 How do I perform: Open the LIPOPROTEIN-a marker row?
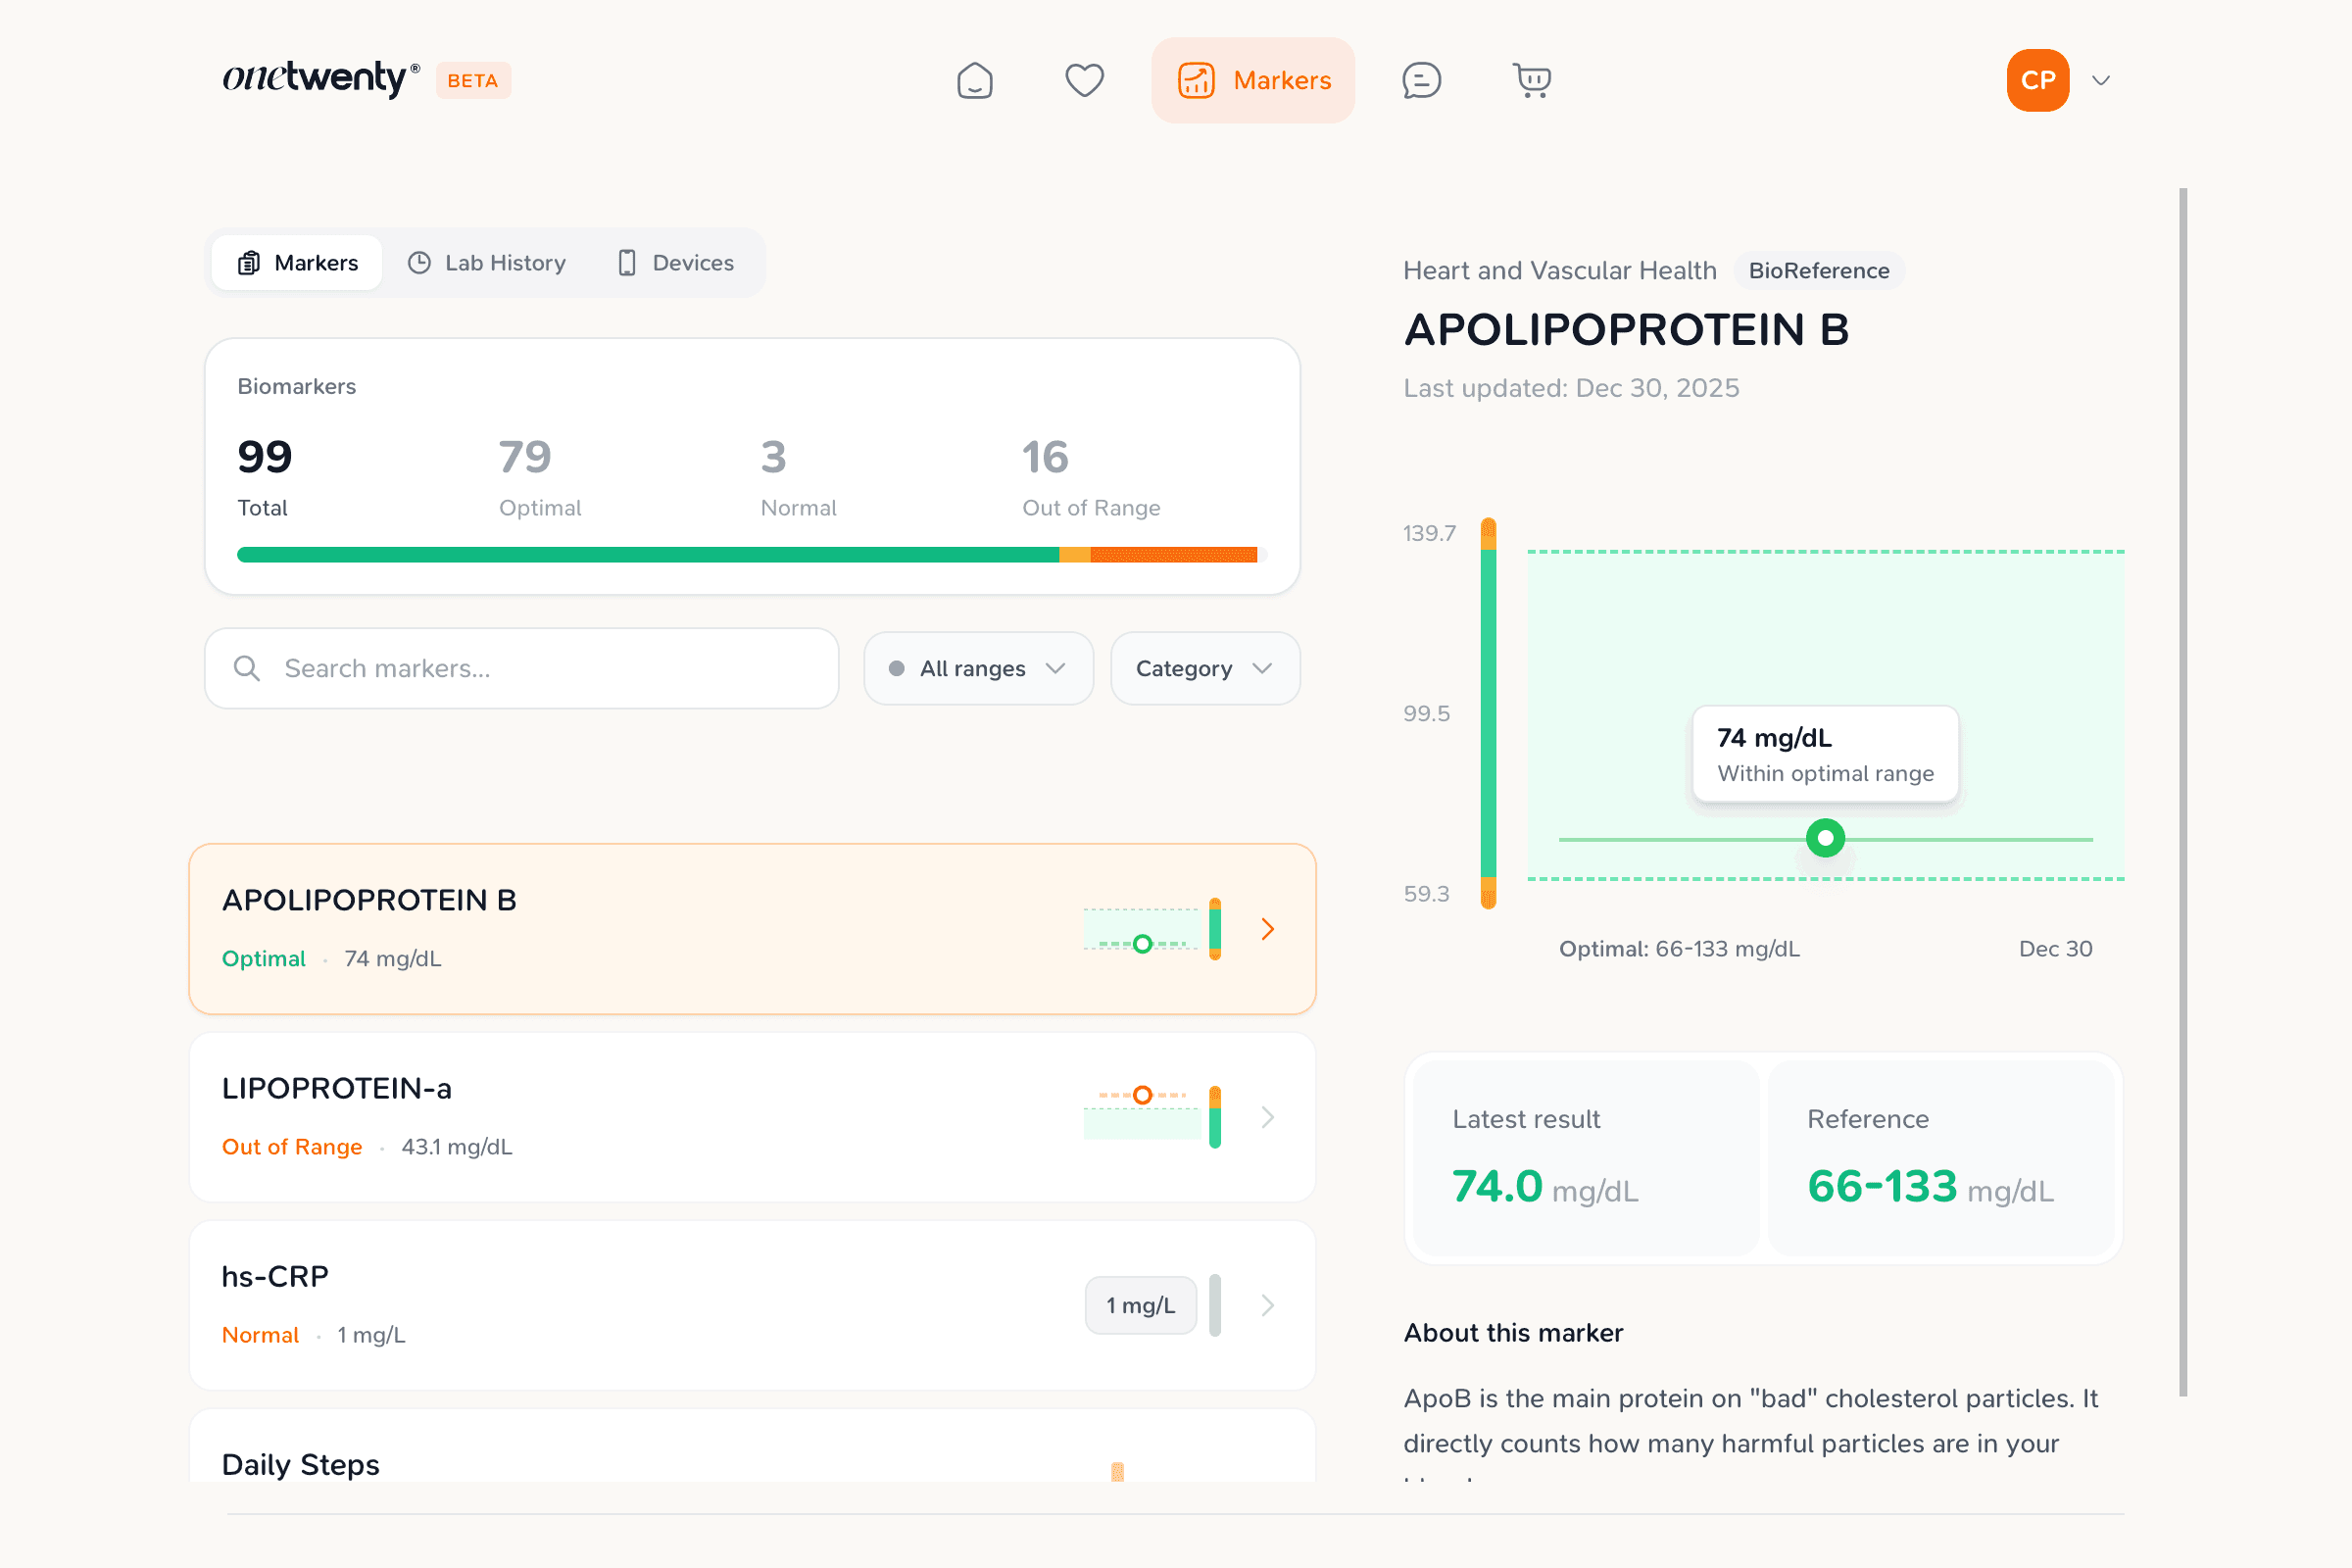[752, 1116]
